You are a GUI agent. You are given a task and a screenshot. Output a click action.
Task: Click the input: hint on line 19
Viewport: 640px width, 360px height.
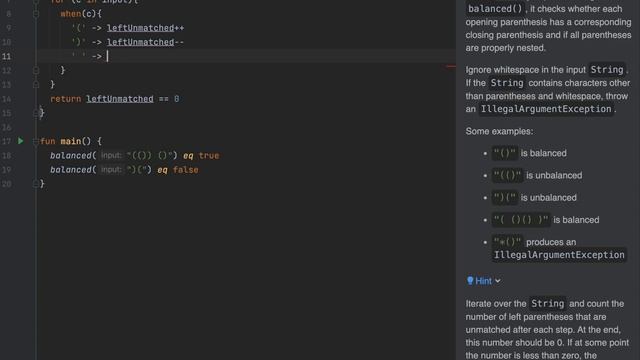pyautogui.click(x=111, y=170)
